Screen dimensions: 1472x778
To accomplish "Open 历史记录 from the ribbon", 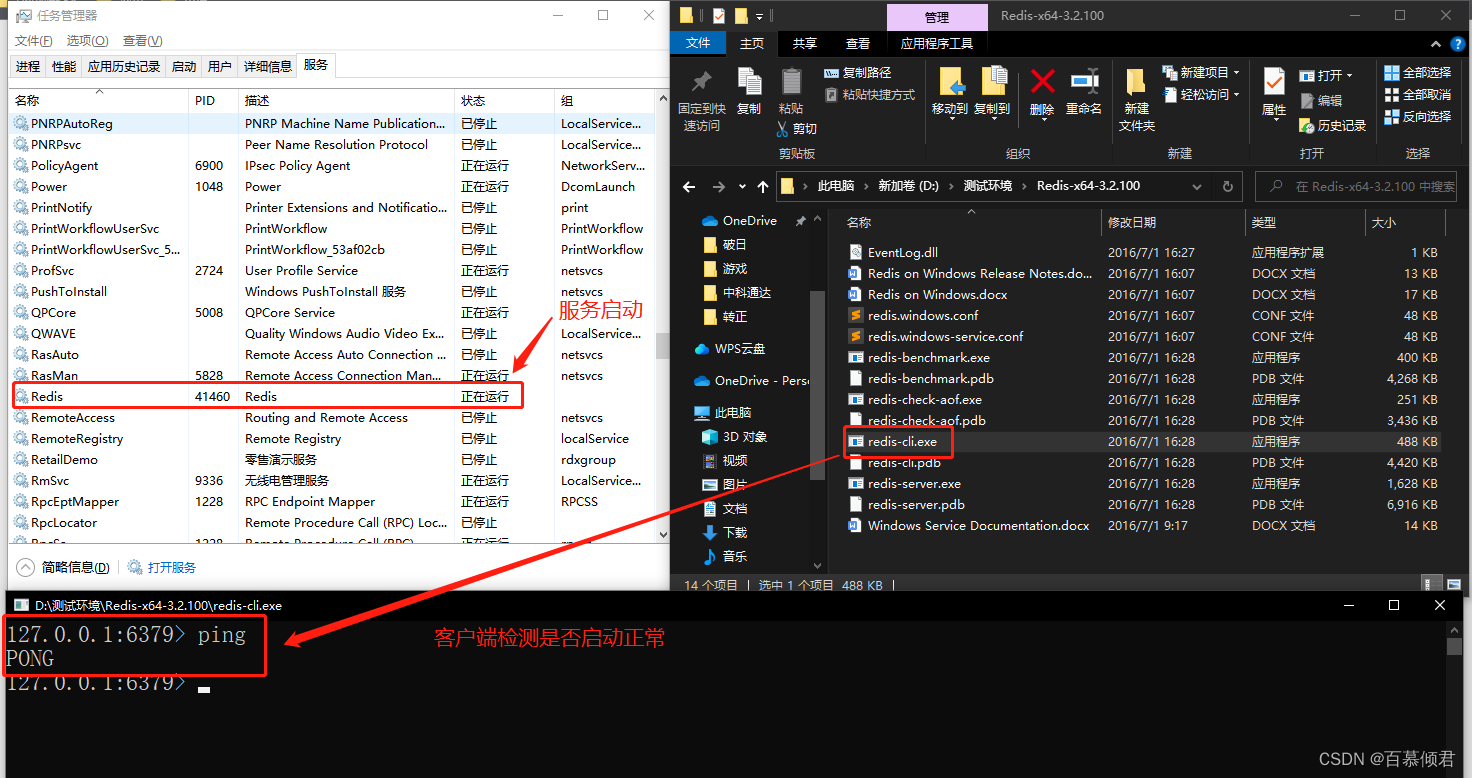I will coord(1332,126).
